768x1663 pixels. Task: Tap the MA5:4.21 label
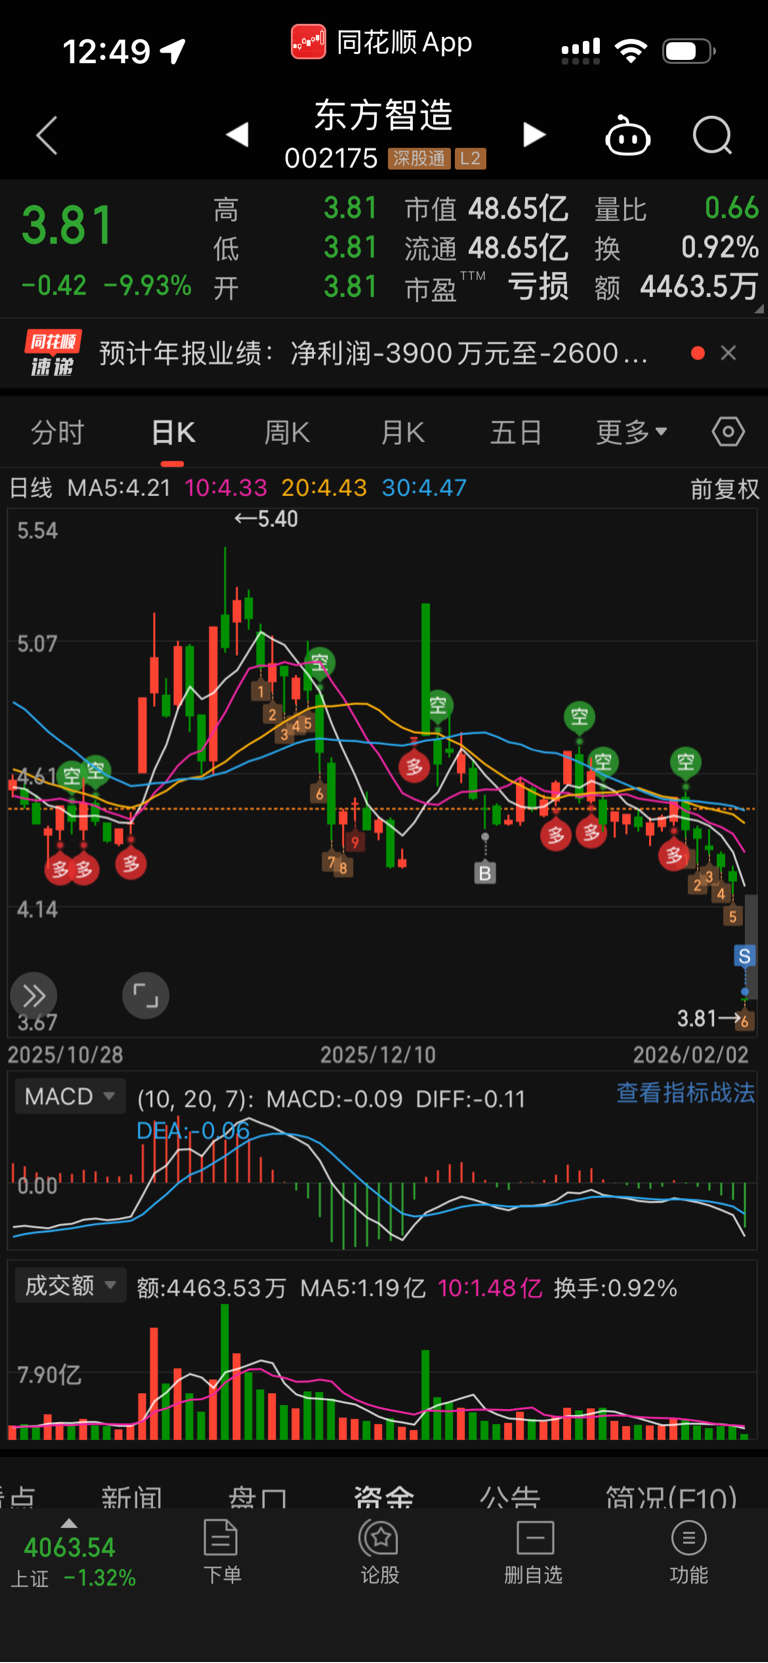coord(119,488)
